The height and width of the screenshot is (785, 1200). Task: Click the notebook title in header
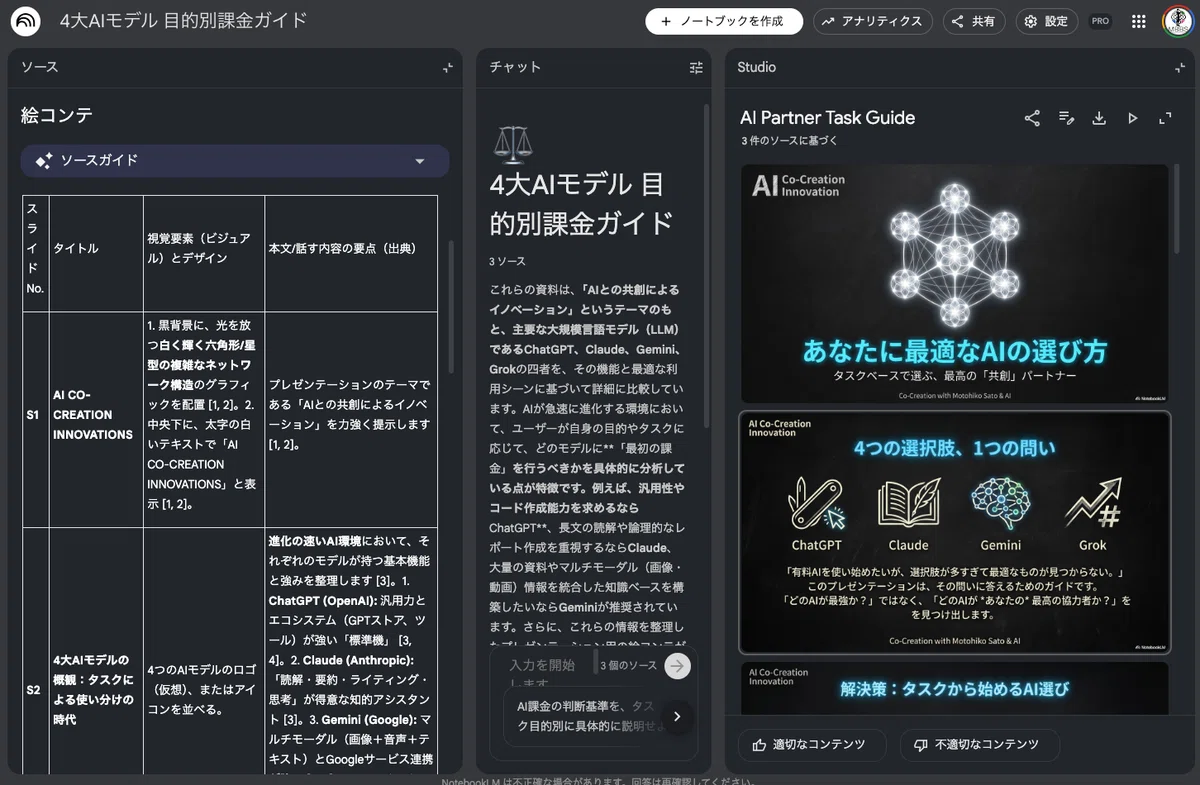click(x=184, y=21)
